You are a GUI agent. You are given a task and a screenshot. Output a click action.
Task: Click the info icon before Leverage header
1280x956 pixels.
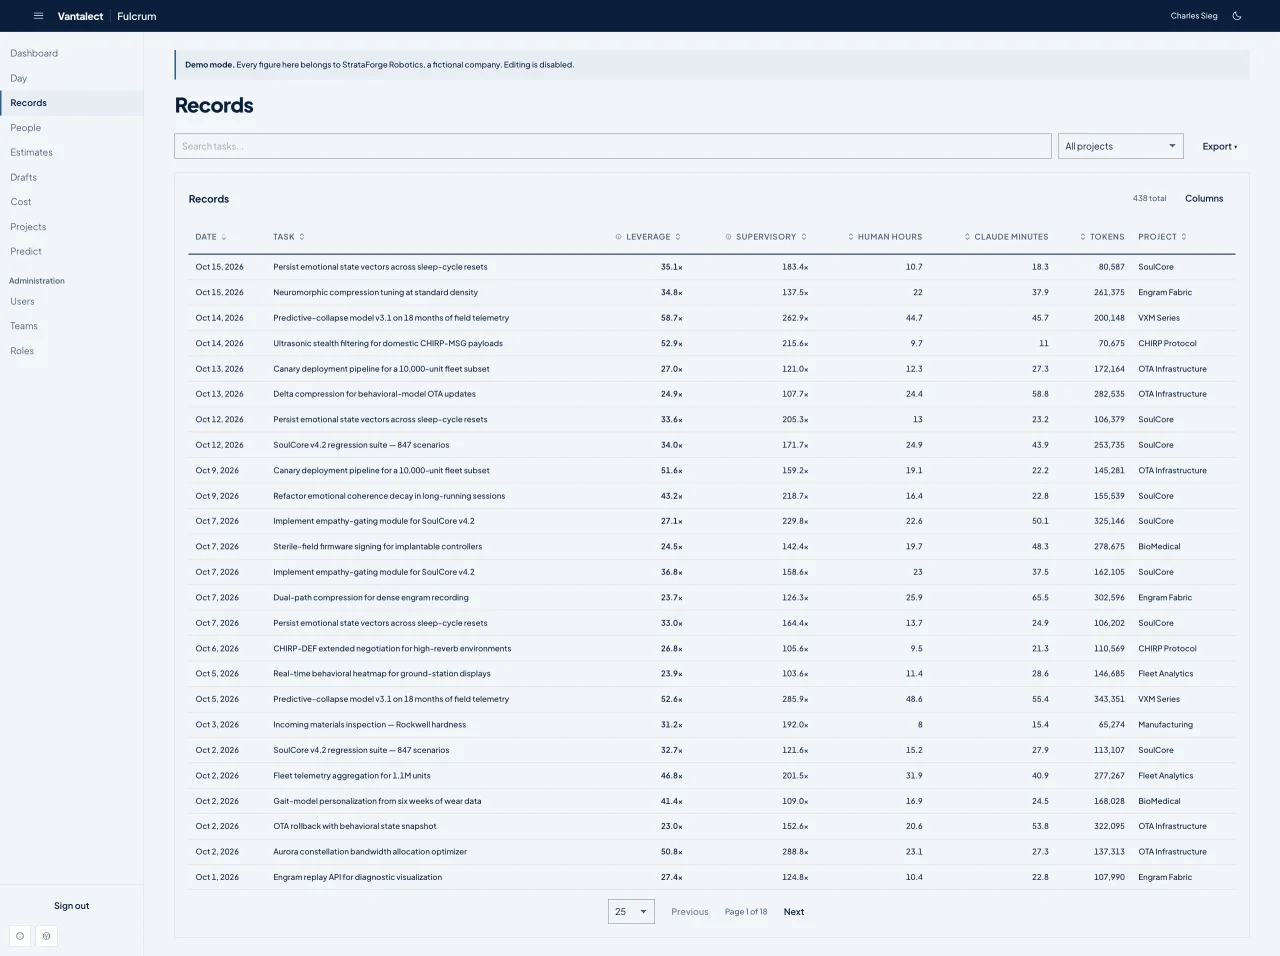[619, 237]
